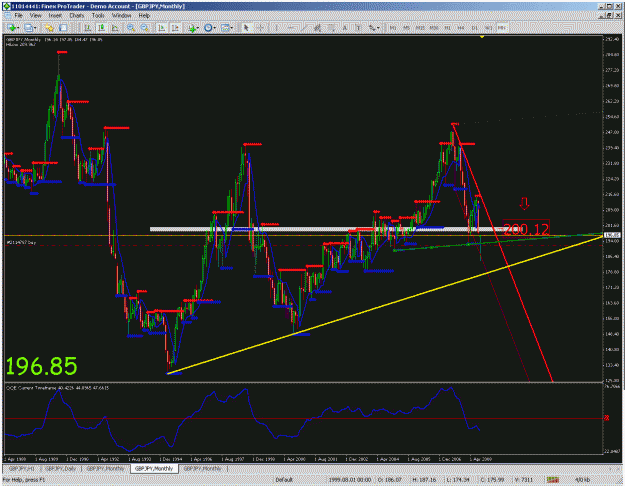Show the Market Watch window (star icon)

(x=49, y=28)
